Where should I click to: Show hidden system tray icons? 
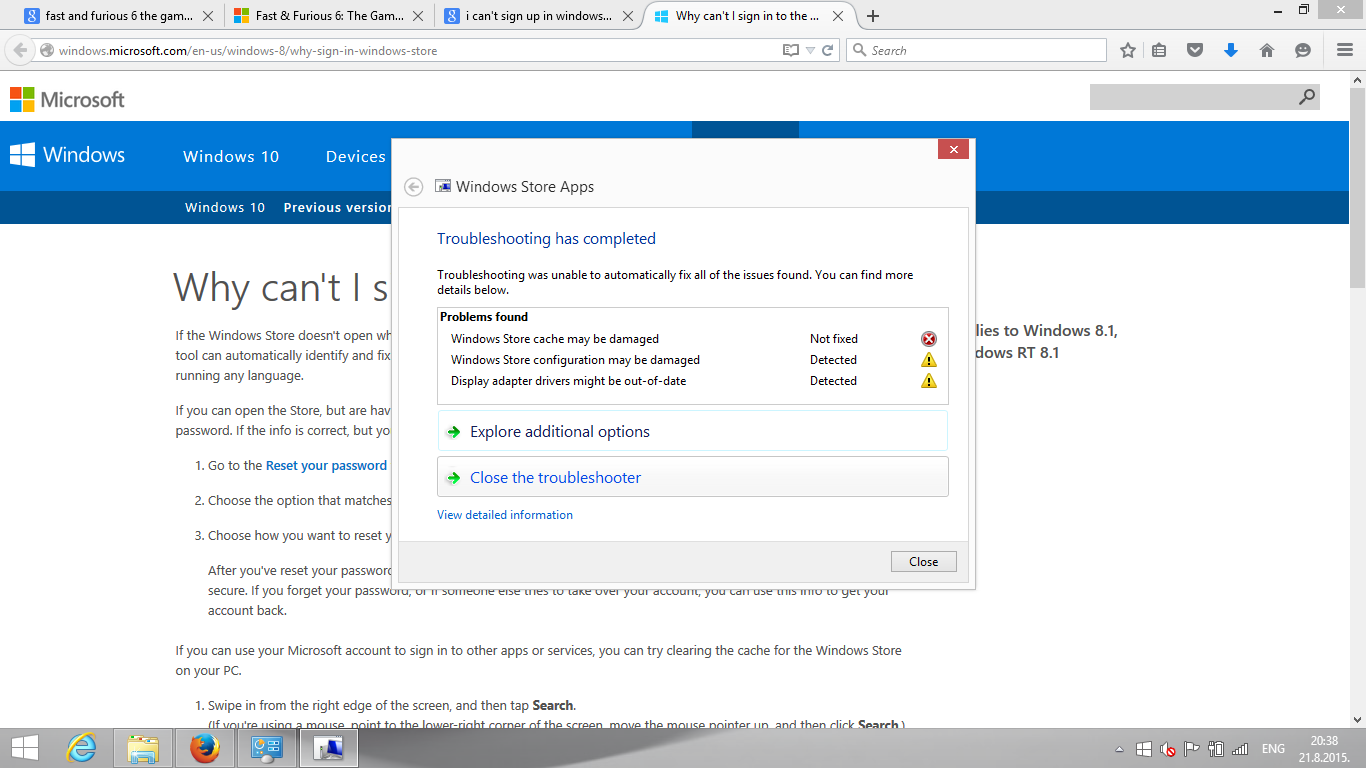[1118, 749]
